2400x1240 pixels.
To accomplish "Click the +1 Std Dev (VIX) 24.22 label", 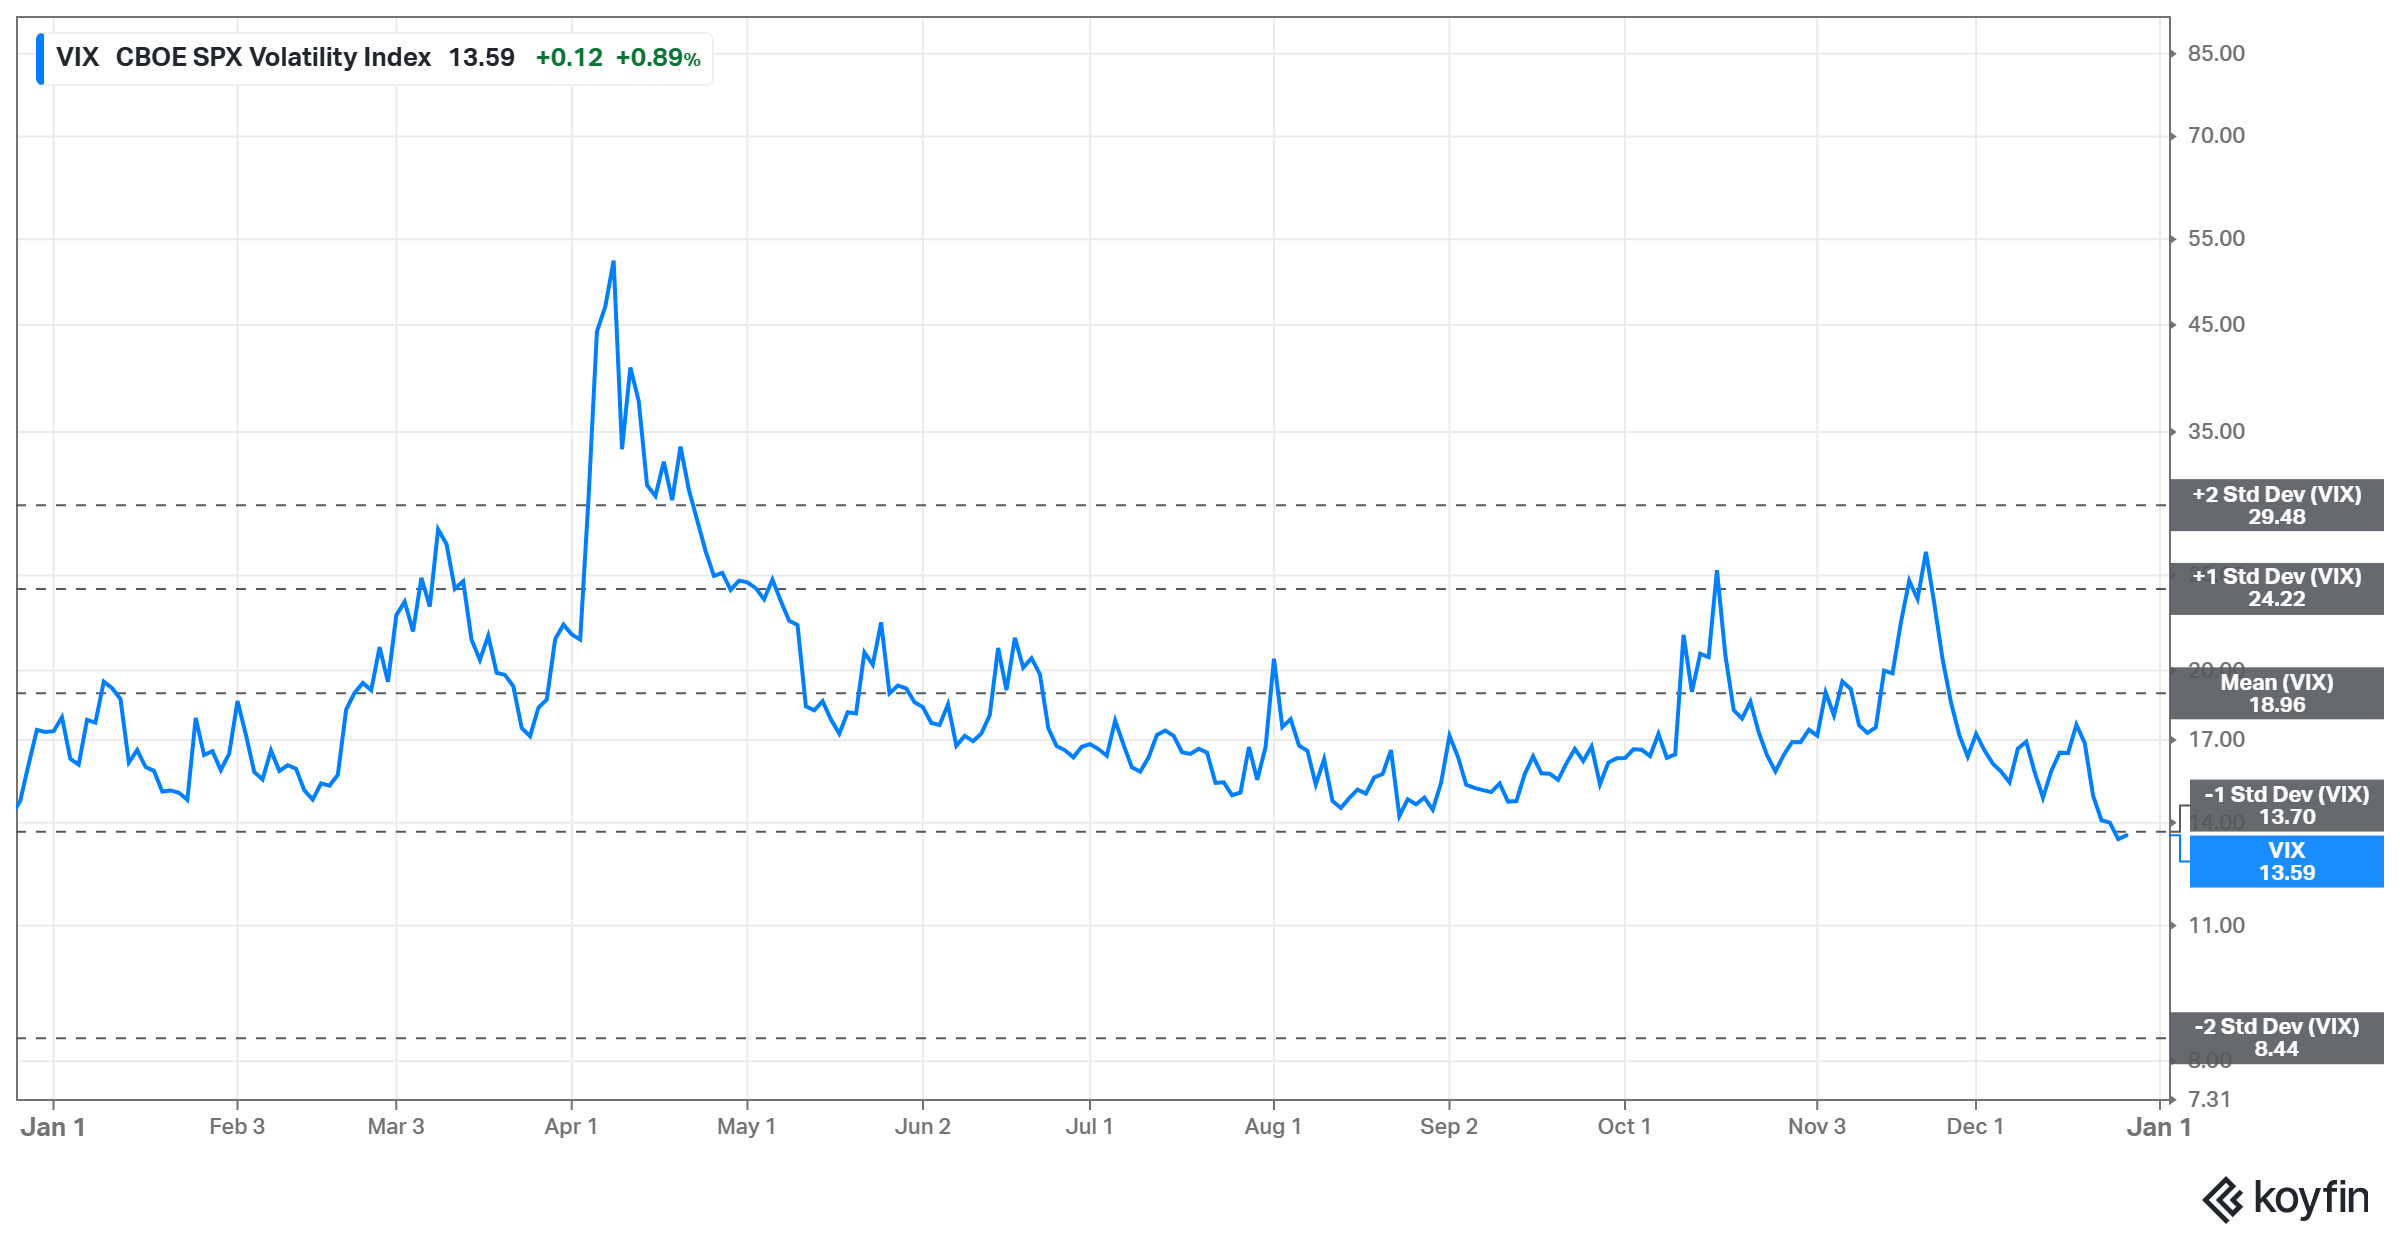I will (x=2276, y=588).
